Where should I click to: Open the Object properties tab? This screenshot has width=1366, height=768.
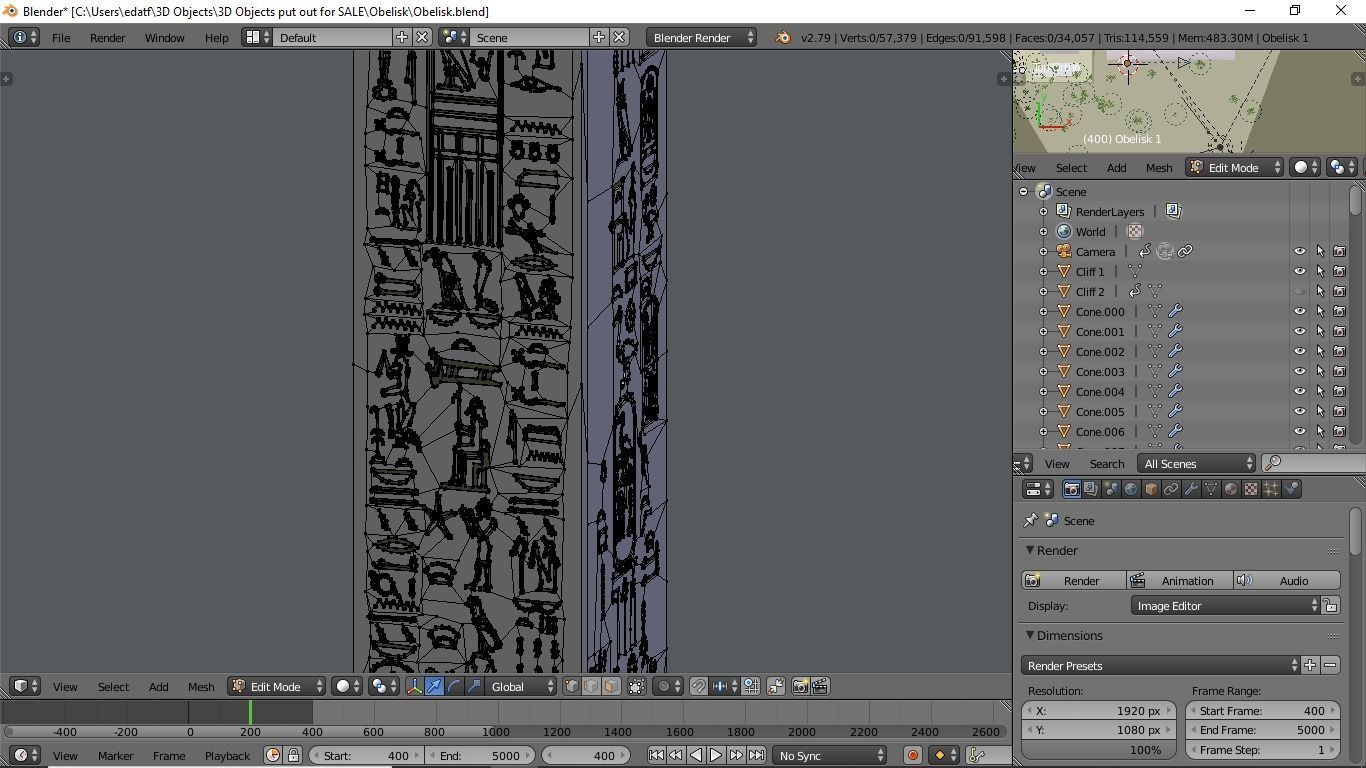(x=1151, y=489)
